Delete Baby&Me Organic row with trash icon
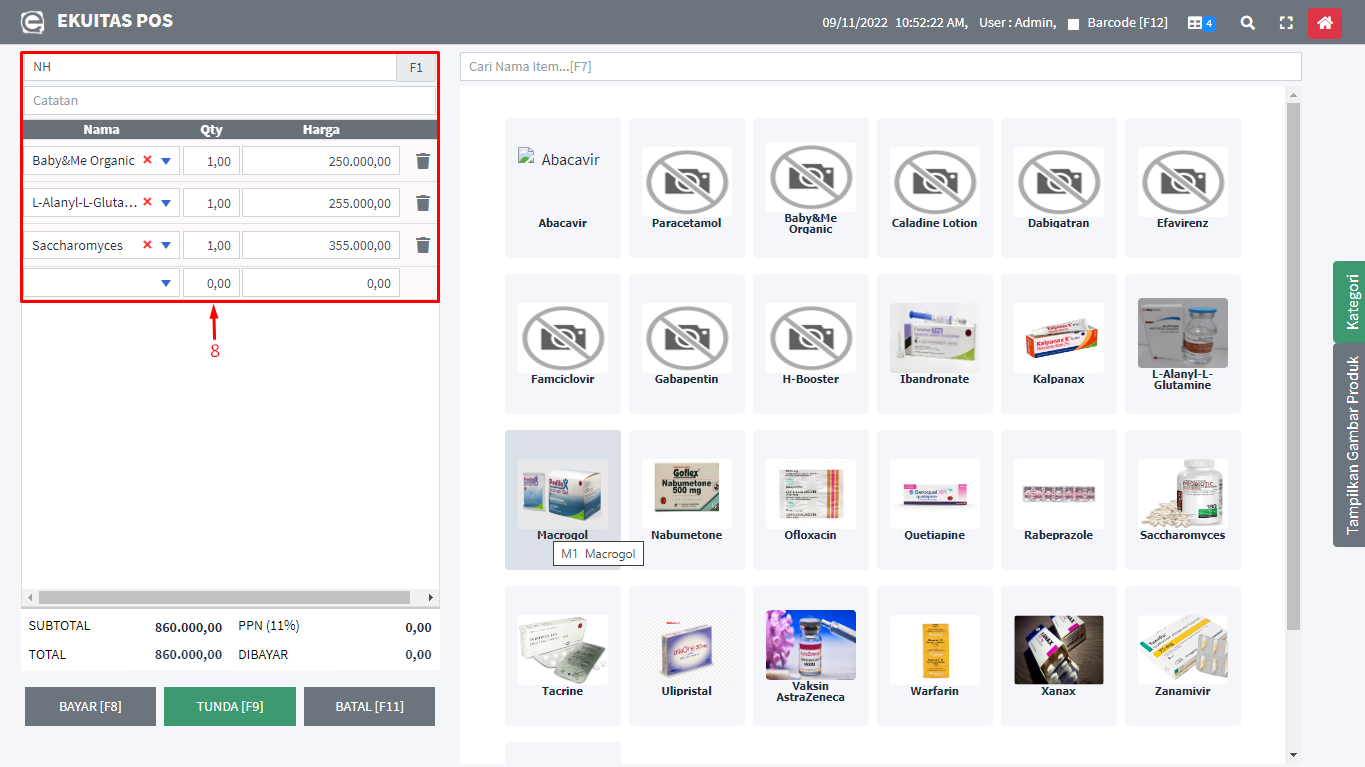 click(x=423, y=161)
